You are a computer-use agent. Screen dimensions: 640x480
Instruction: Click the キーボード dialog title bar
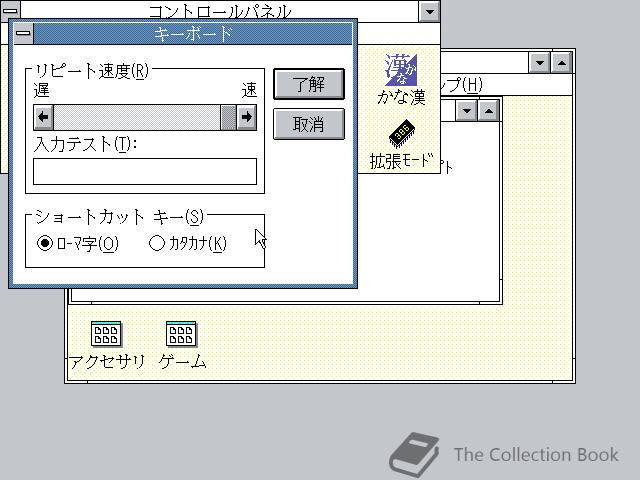(193, 33)
